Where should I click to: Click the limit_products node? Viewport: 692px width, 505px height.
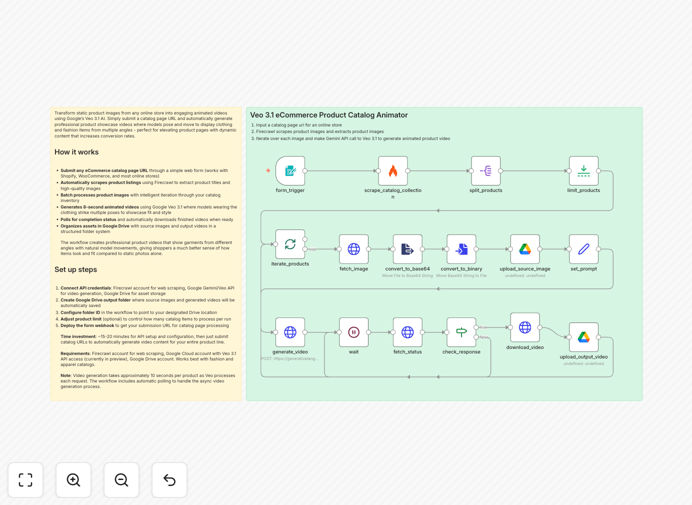pos(584,171)
